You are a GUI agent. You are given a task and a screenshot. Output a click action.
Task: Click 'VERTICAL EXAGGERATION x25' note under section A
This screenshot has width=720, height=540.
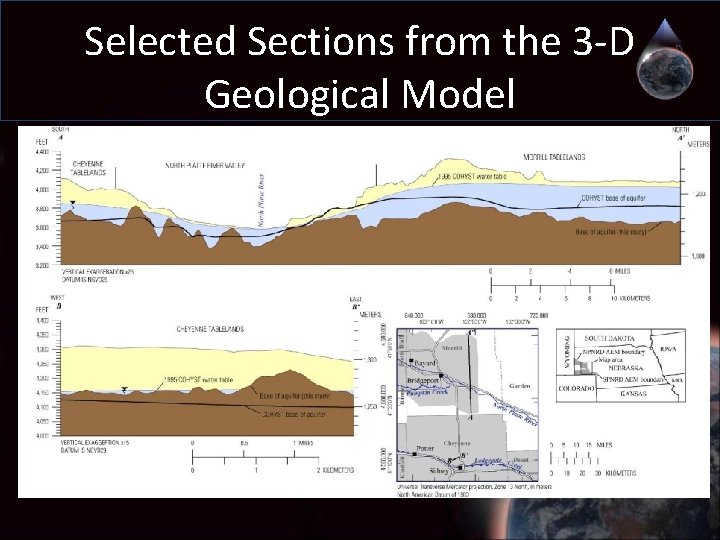[98, 272]
